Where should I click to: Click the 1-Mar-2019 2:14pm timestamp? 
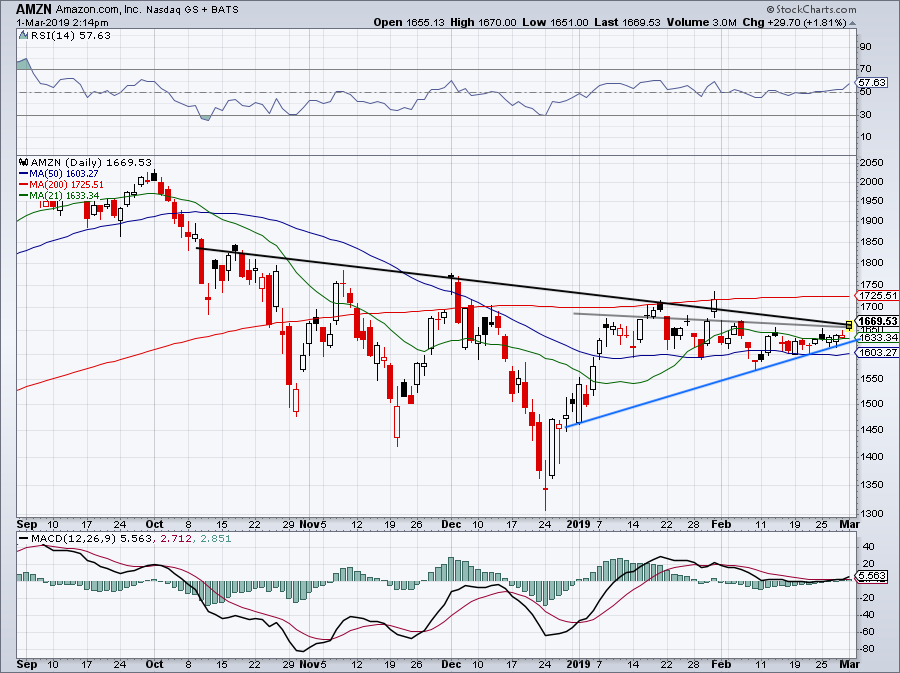[62, 23]
